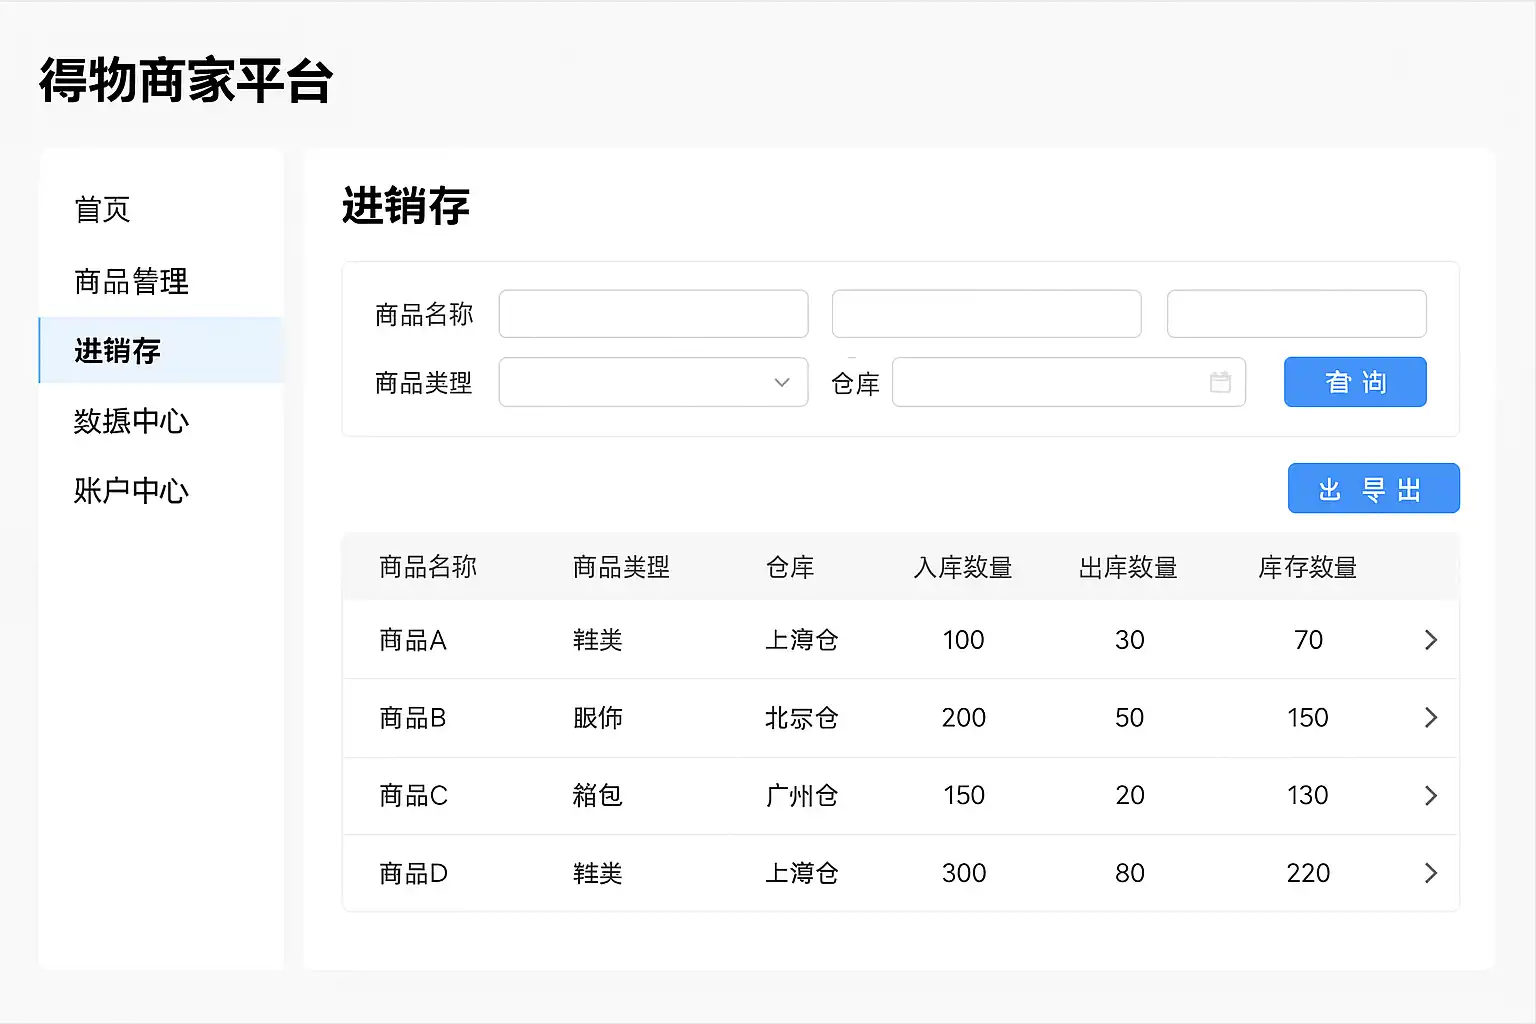Select the 商品C name cell
1536x1024 pixels.
coord(413,796)
